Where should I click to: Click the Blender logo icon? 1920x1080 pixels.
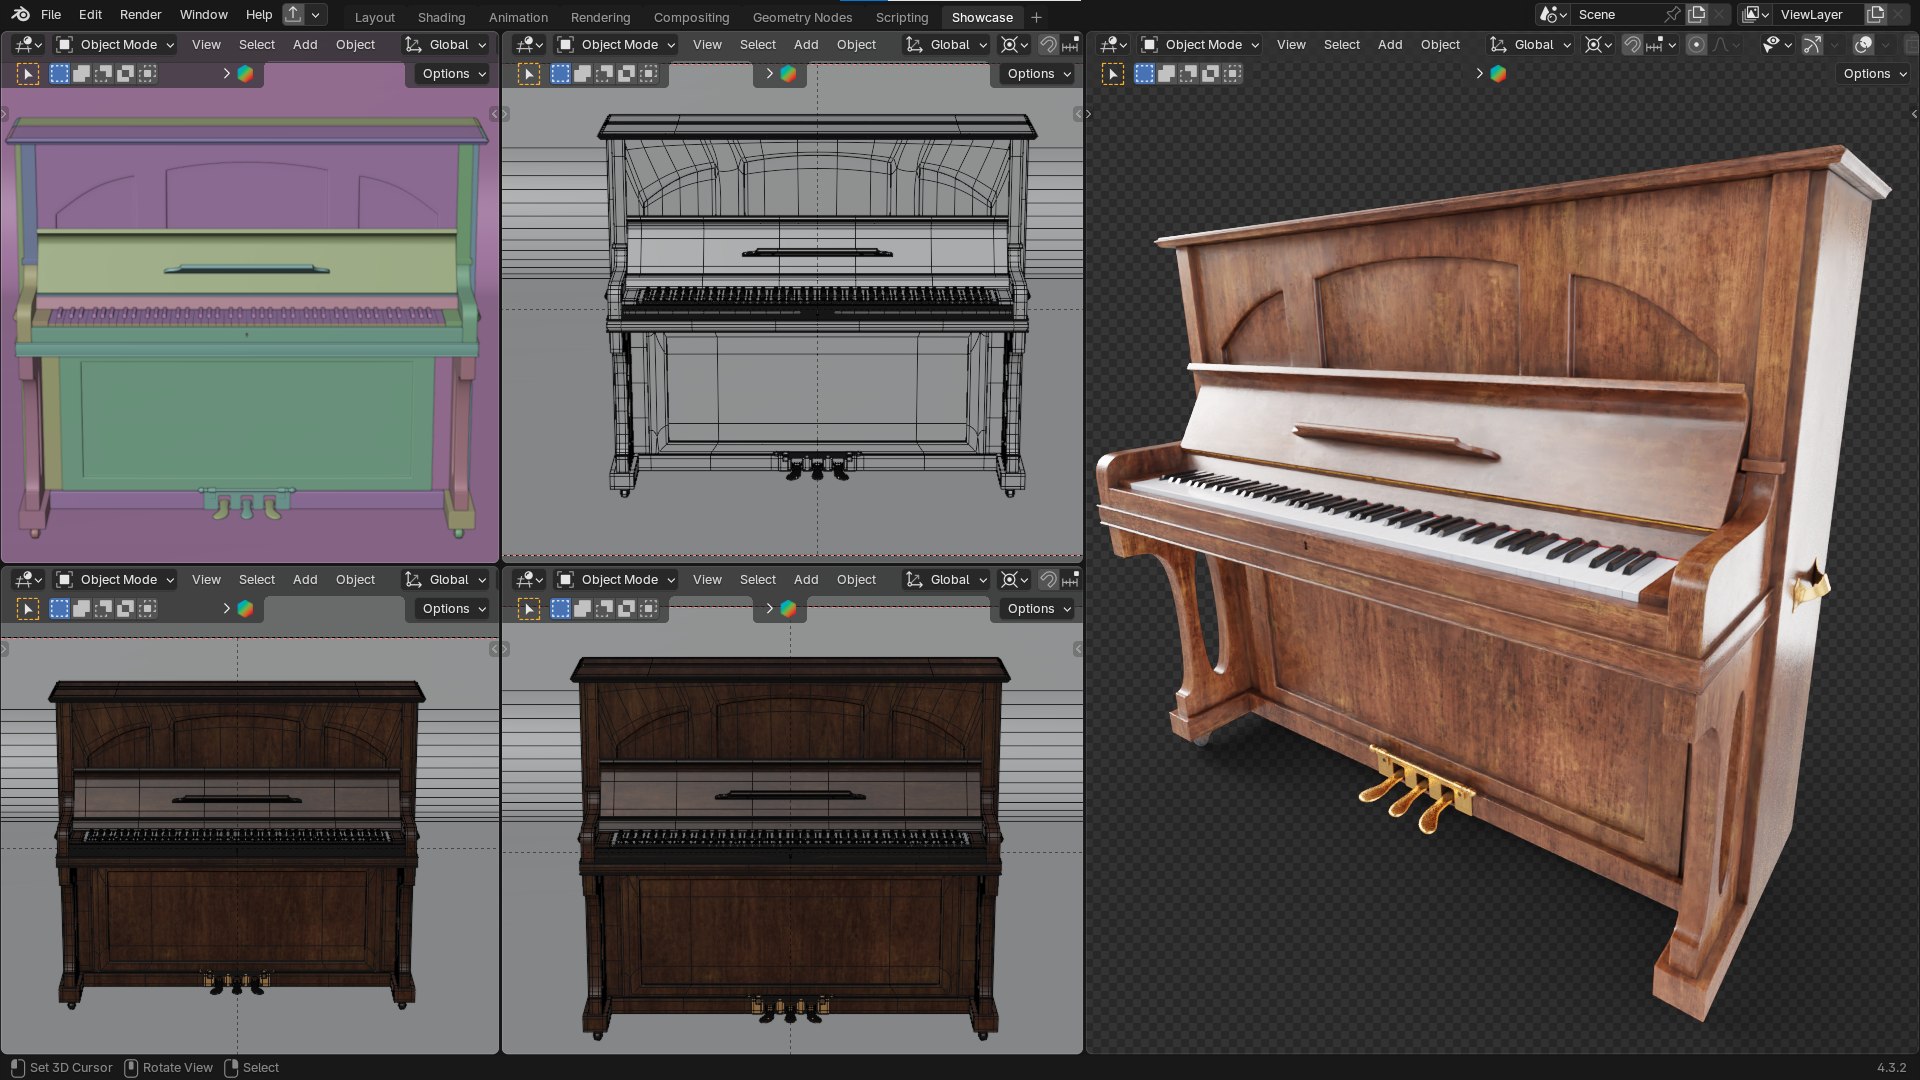pos(20,14)
